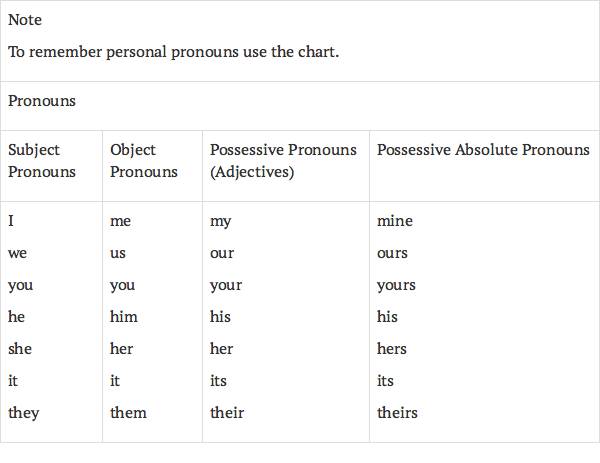600x463 pixels.
Task: Click the sentence about remembering personal pronouns
Action: click(173, 51)
